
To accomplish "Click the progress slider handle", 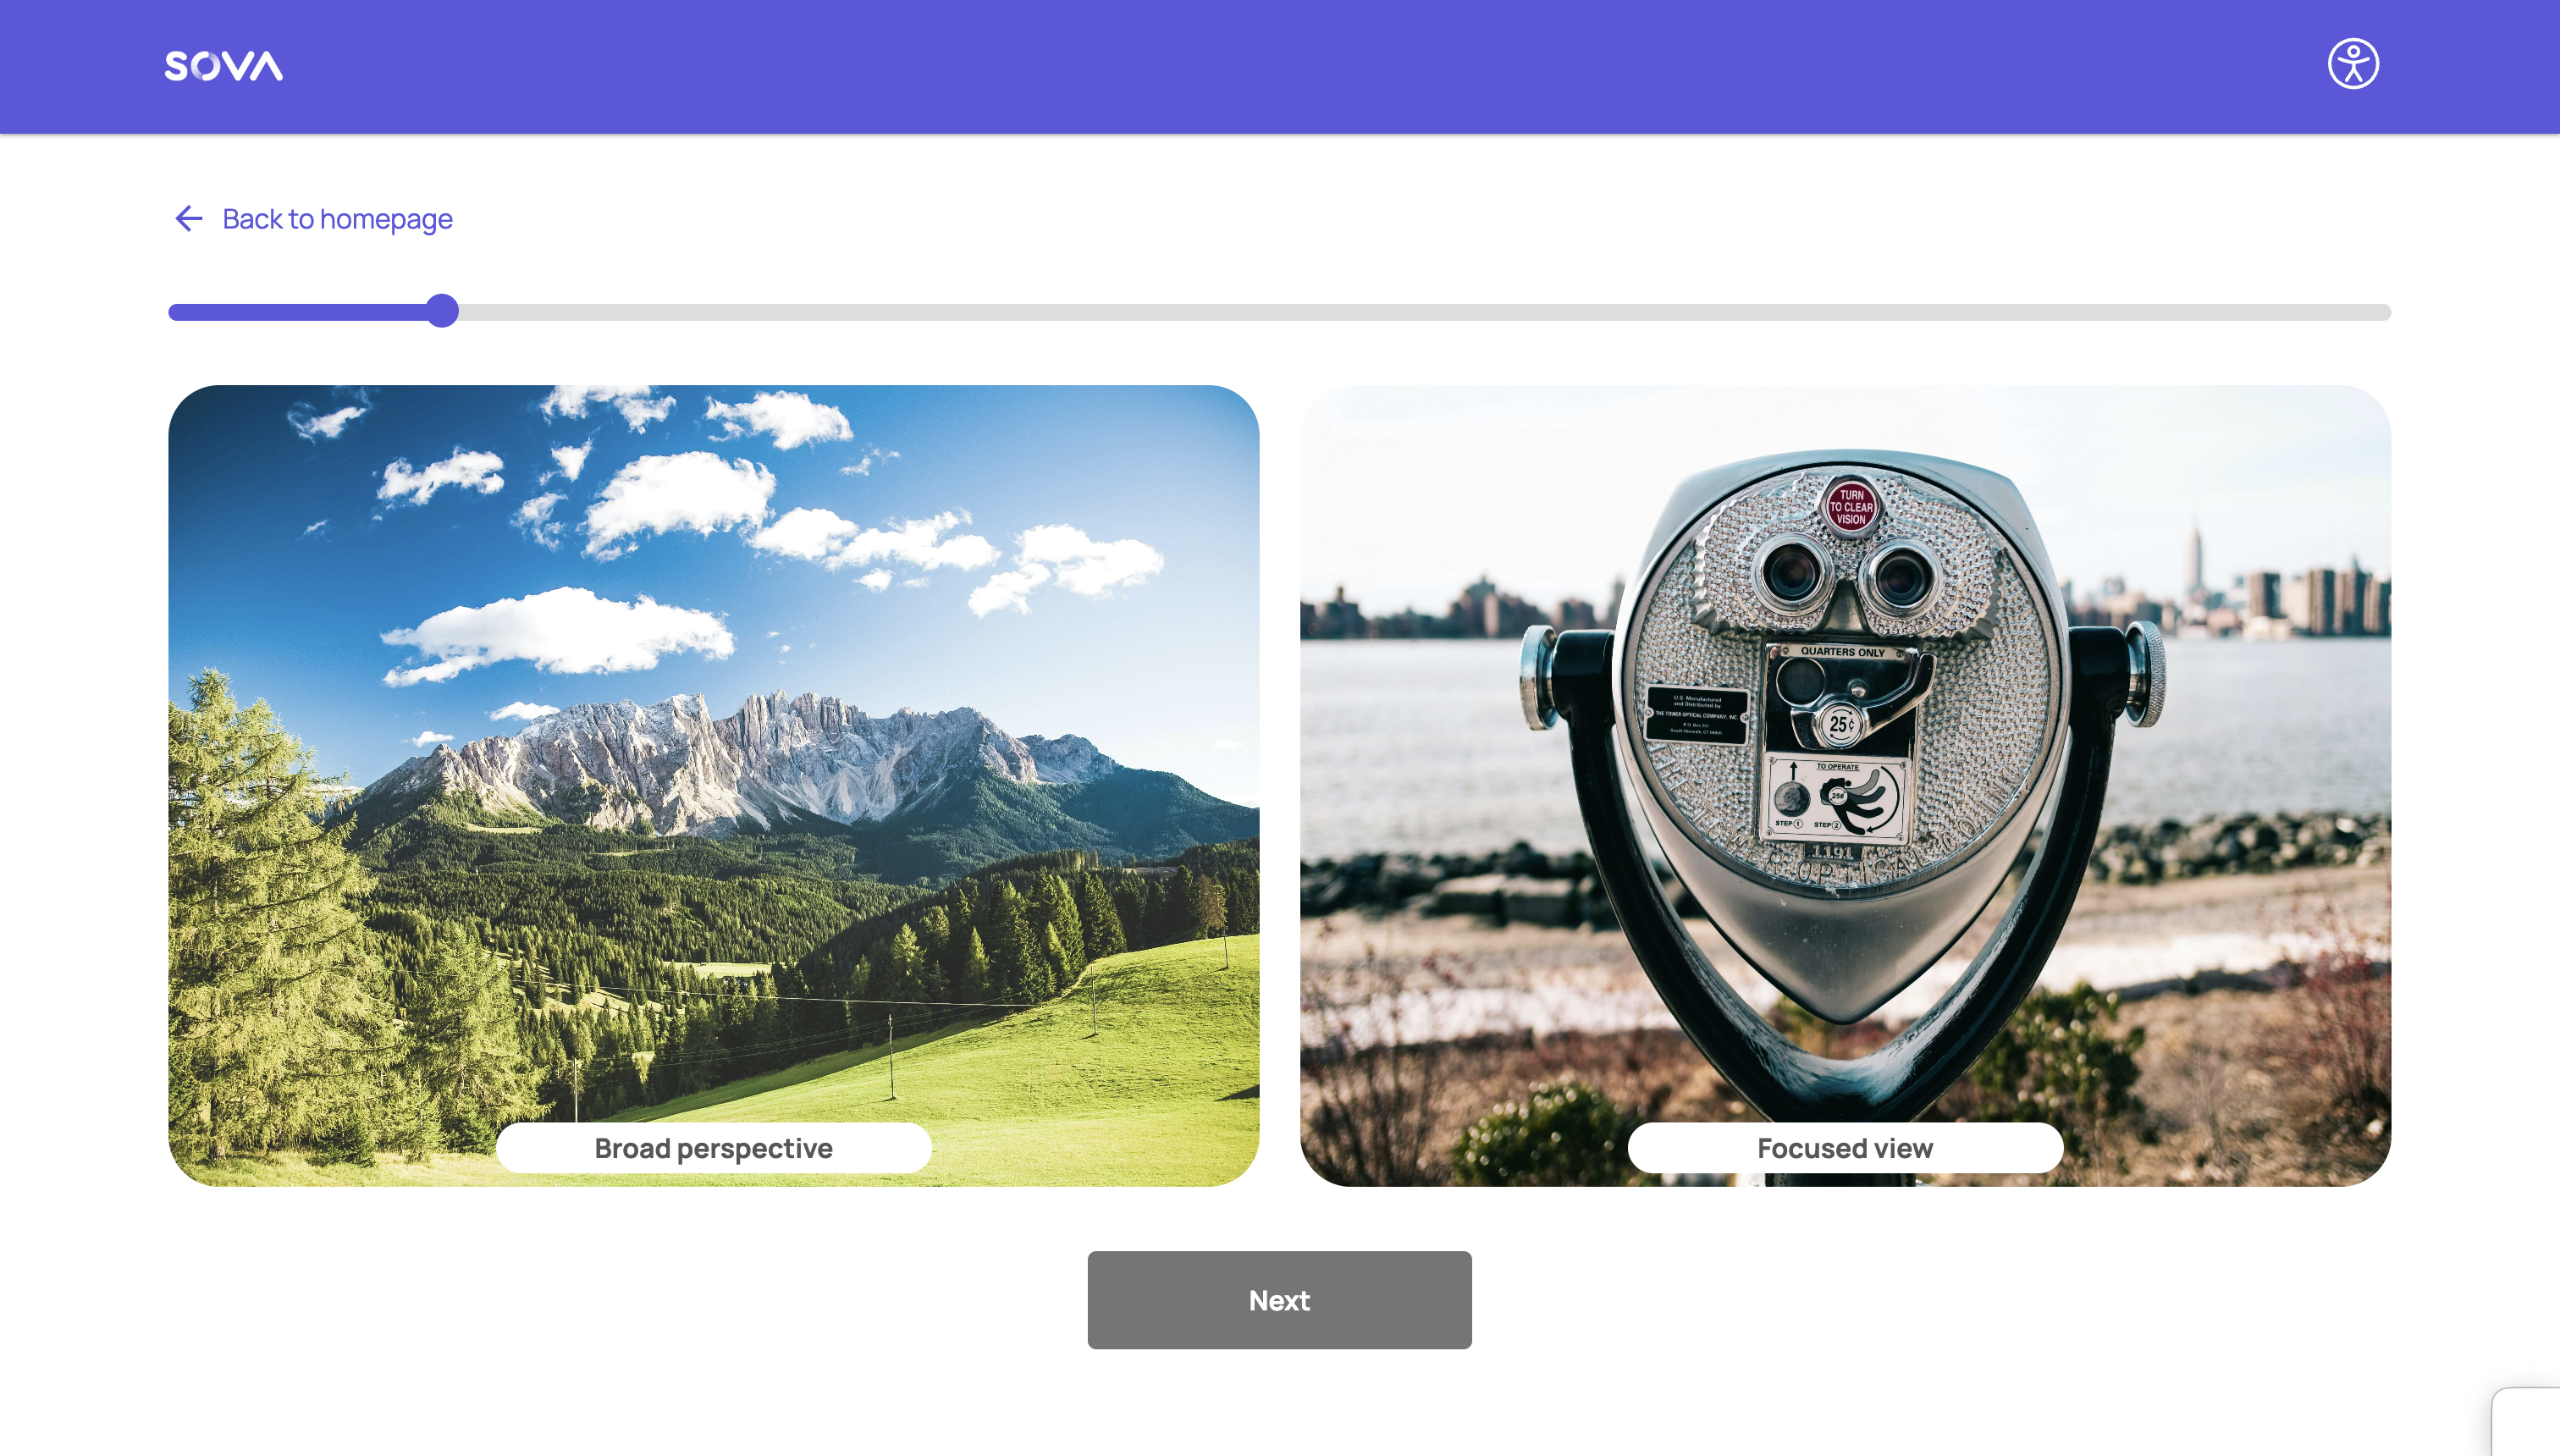I will (442, 311).
